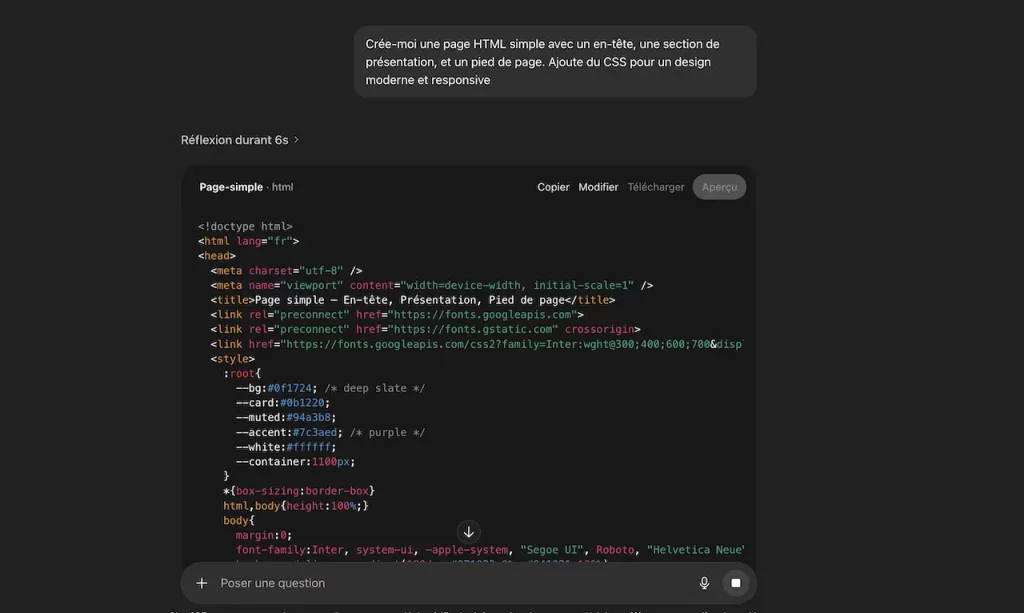Switch to the Aperçu preview mode
Screen dimensions: 1024x613
(719, 187)
